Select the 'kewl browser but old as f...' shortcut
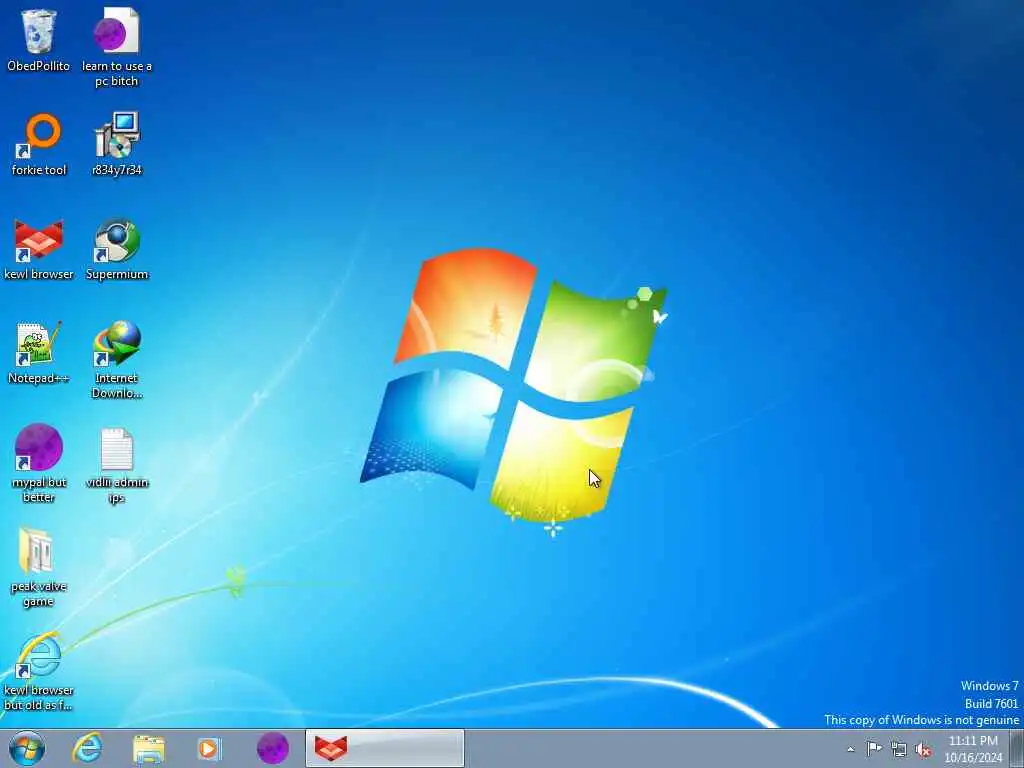1024x768 pixels. (x=39, y=656)
